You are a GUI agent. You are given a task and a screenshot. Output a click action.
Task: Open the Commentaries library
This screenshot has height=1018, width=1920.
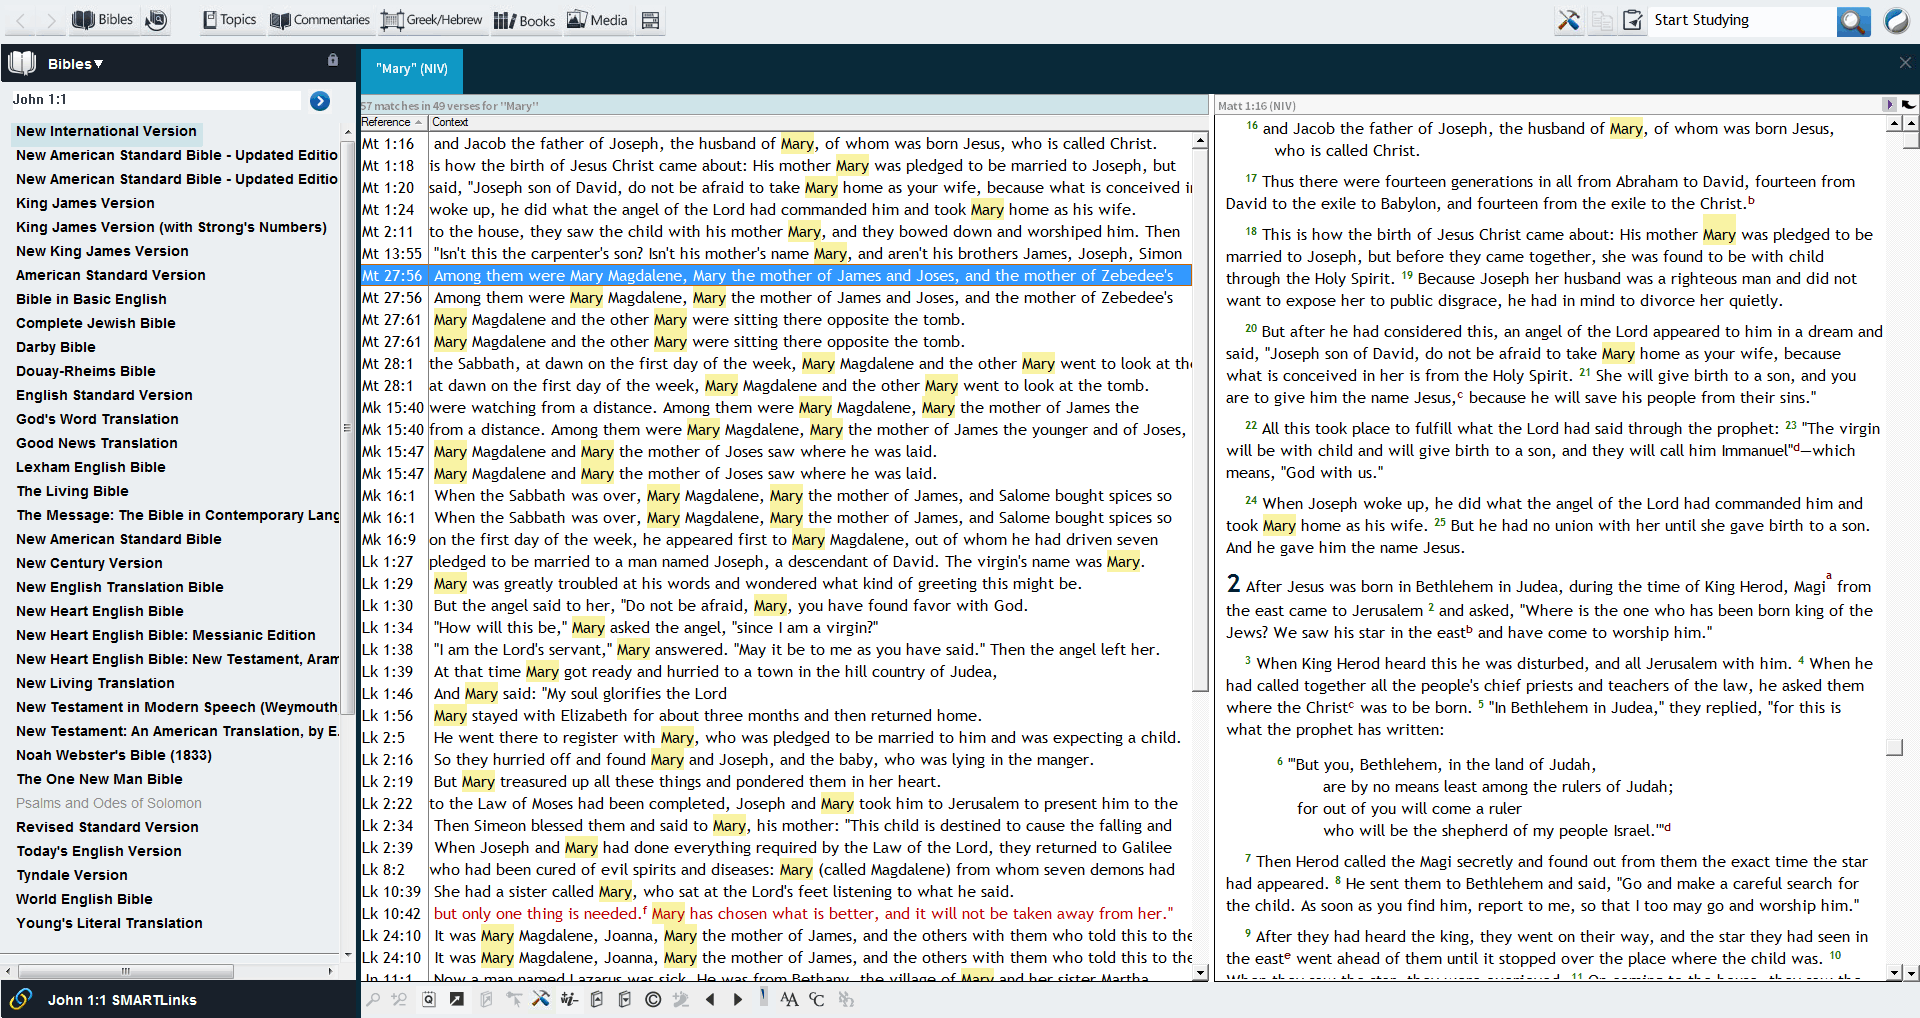(x=320, y=20)
